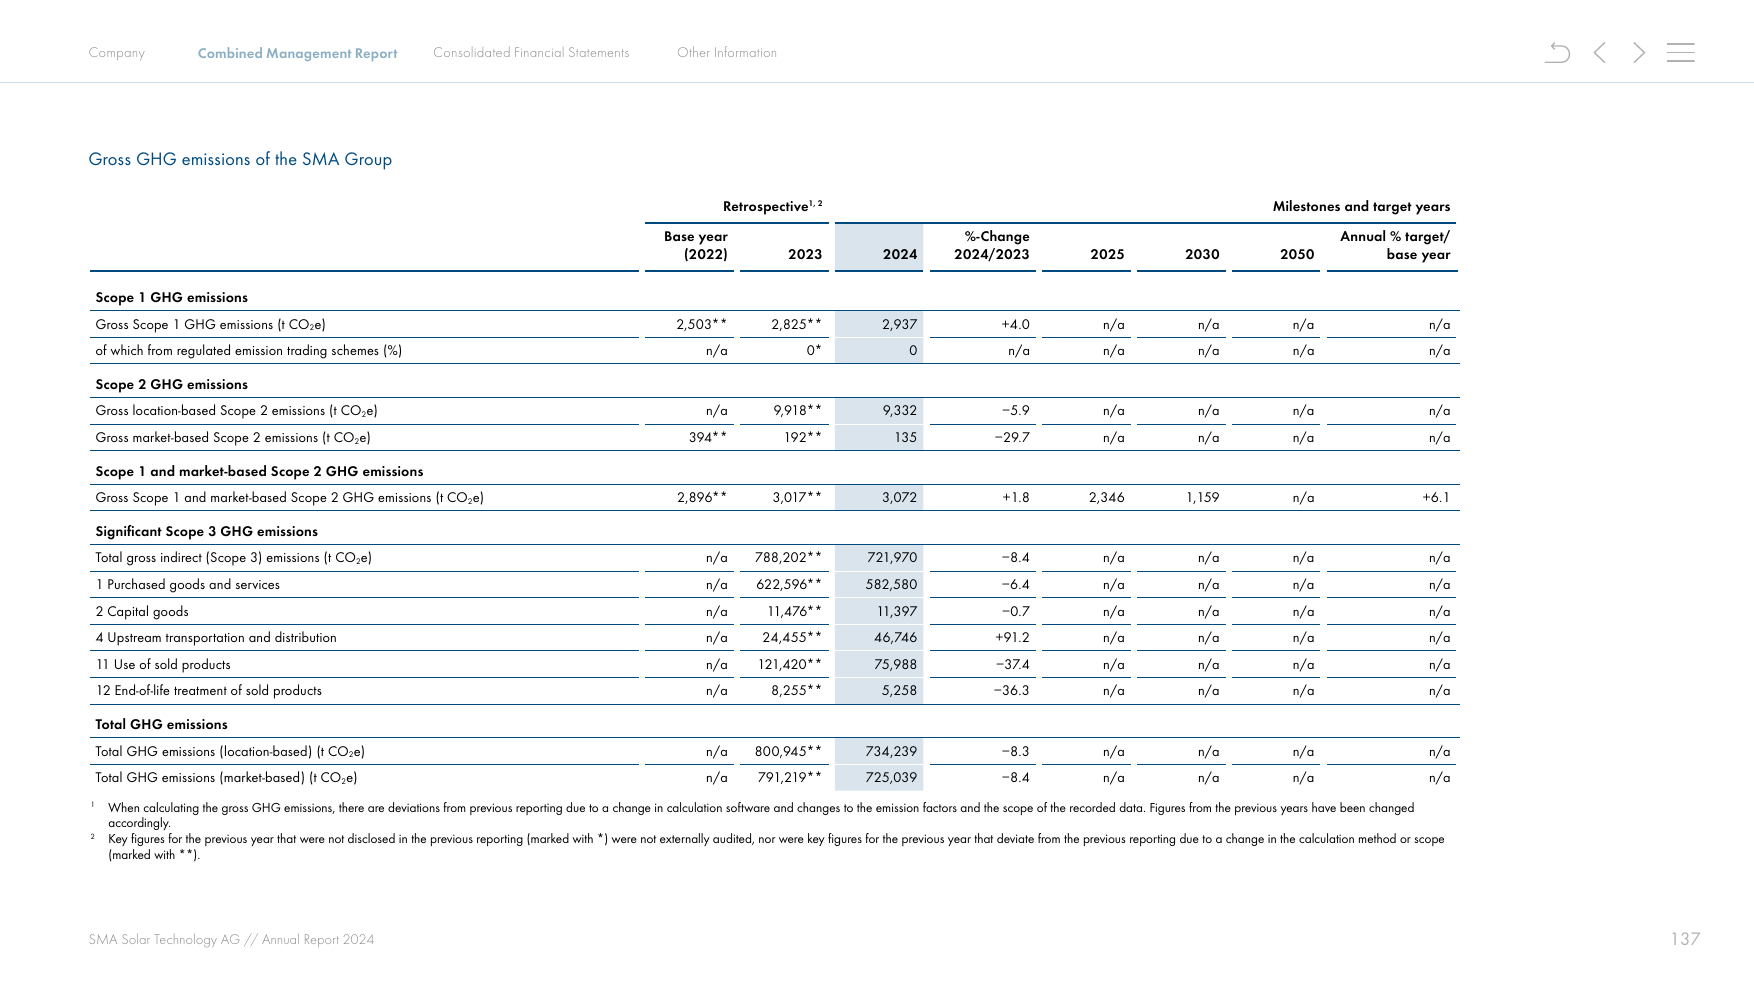Click the 2023 market-based total "791,219**"
Screen dimensions: 1754x987
coord(789,778)
